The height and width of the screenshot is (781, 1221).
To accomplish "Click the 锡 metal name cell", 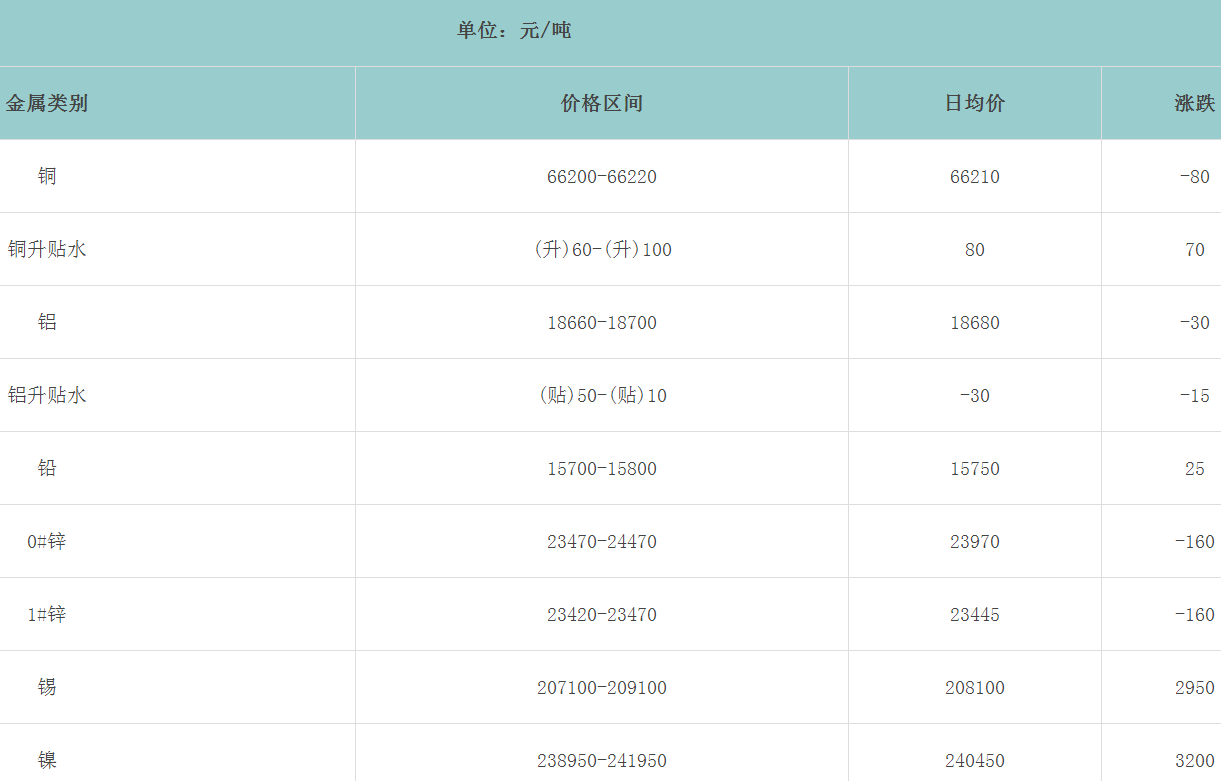I will [x=47, y=687].
